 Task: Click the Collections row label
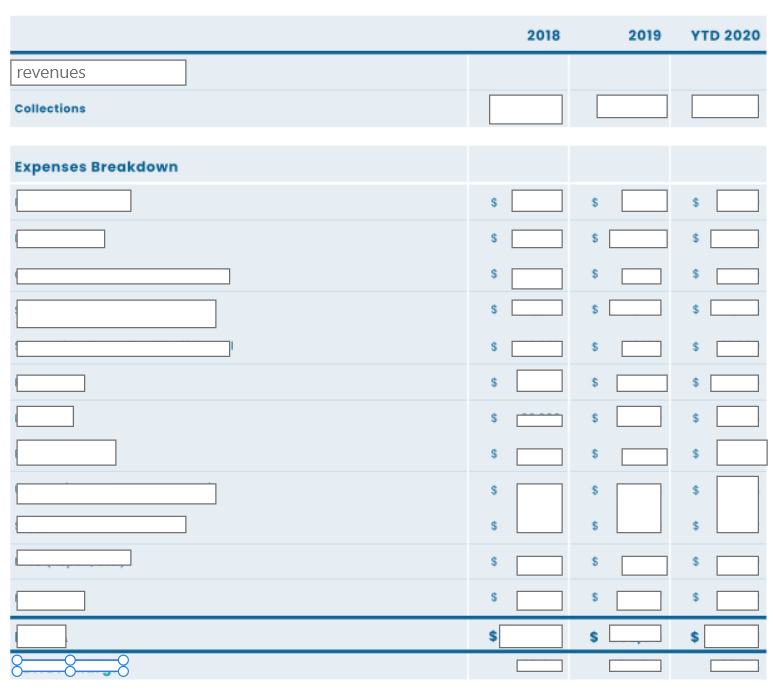pyautogui.click(x=50, y=108)
